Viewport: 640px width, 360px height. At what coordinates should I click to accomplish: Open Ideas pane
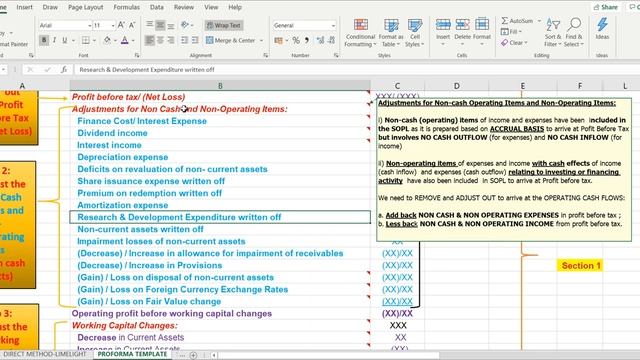coord(602,29)
